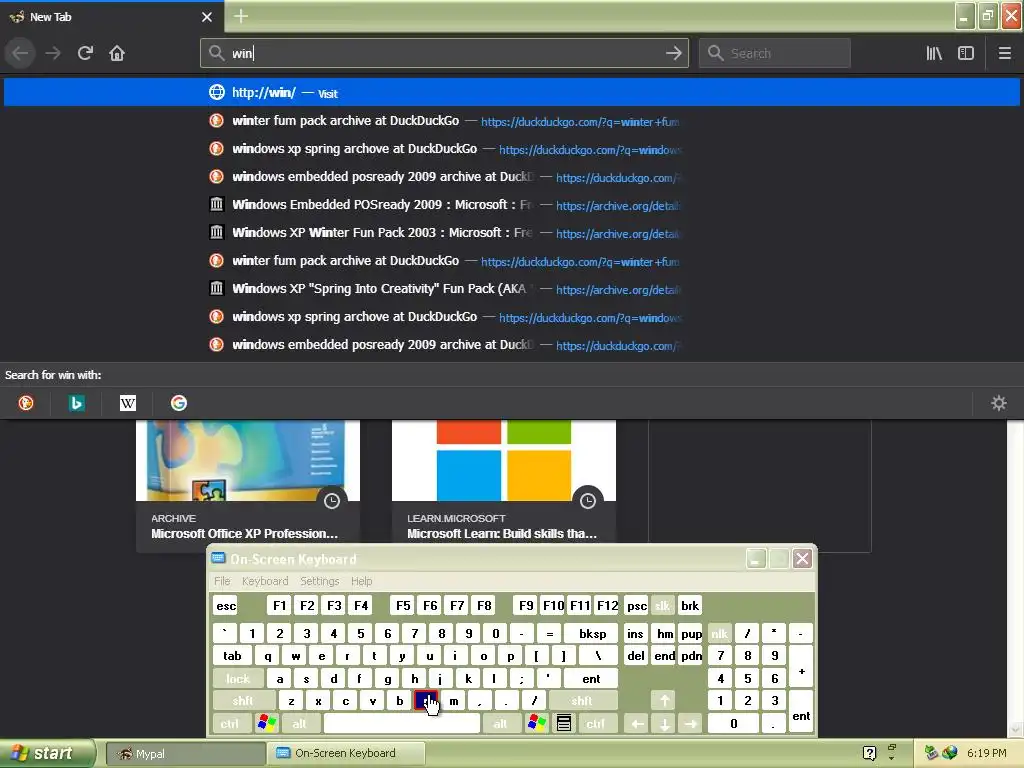Visit the http://win/ suggestion

[512, 92]
